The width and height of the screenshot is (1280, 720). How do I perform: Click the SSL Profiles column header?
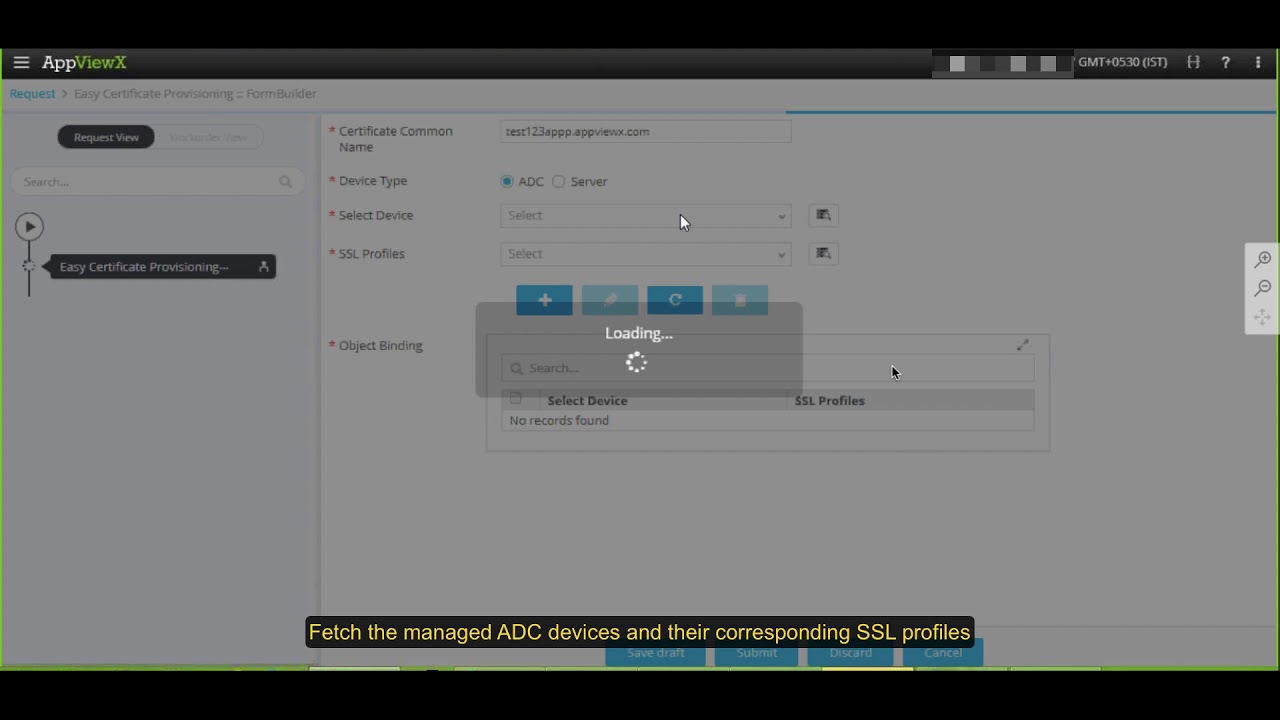(x=829, y=400)
